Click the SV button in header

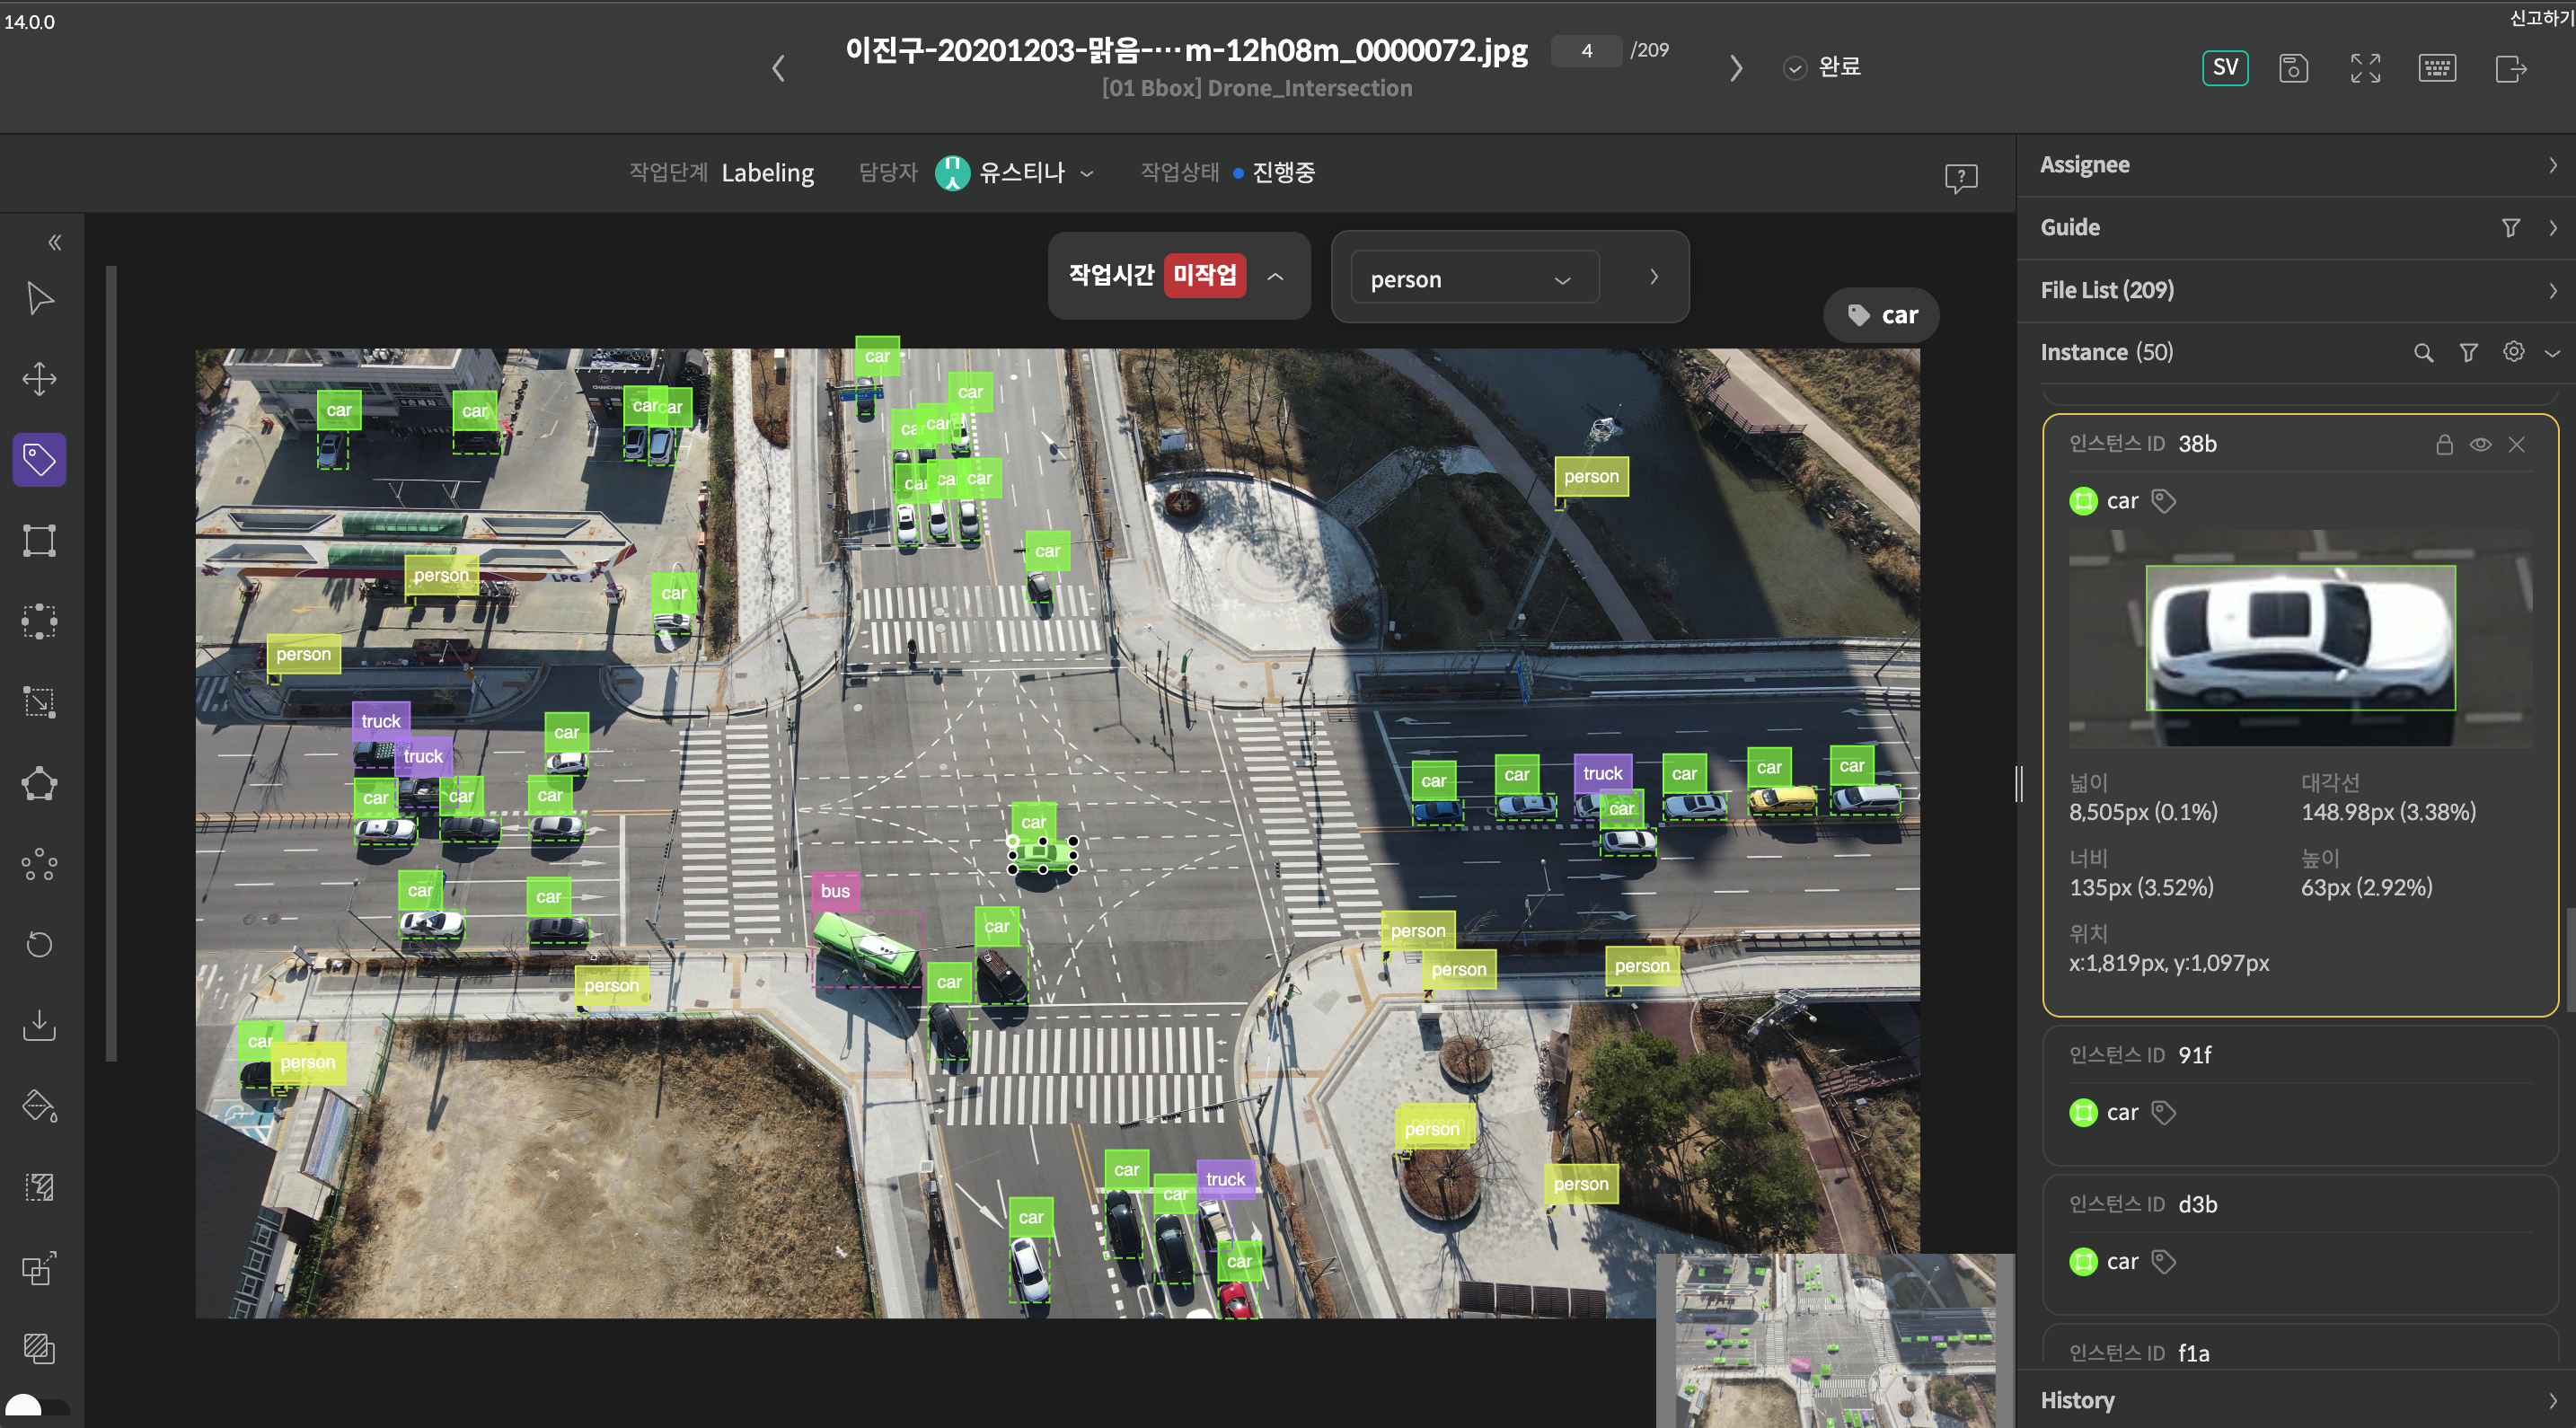click(2225, 67)
